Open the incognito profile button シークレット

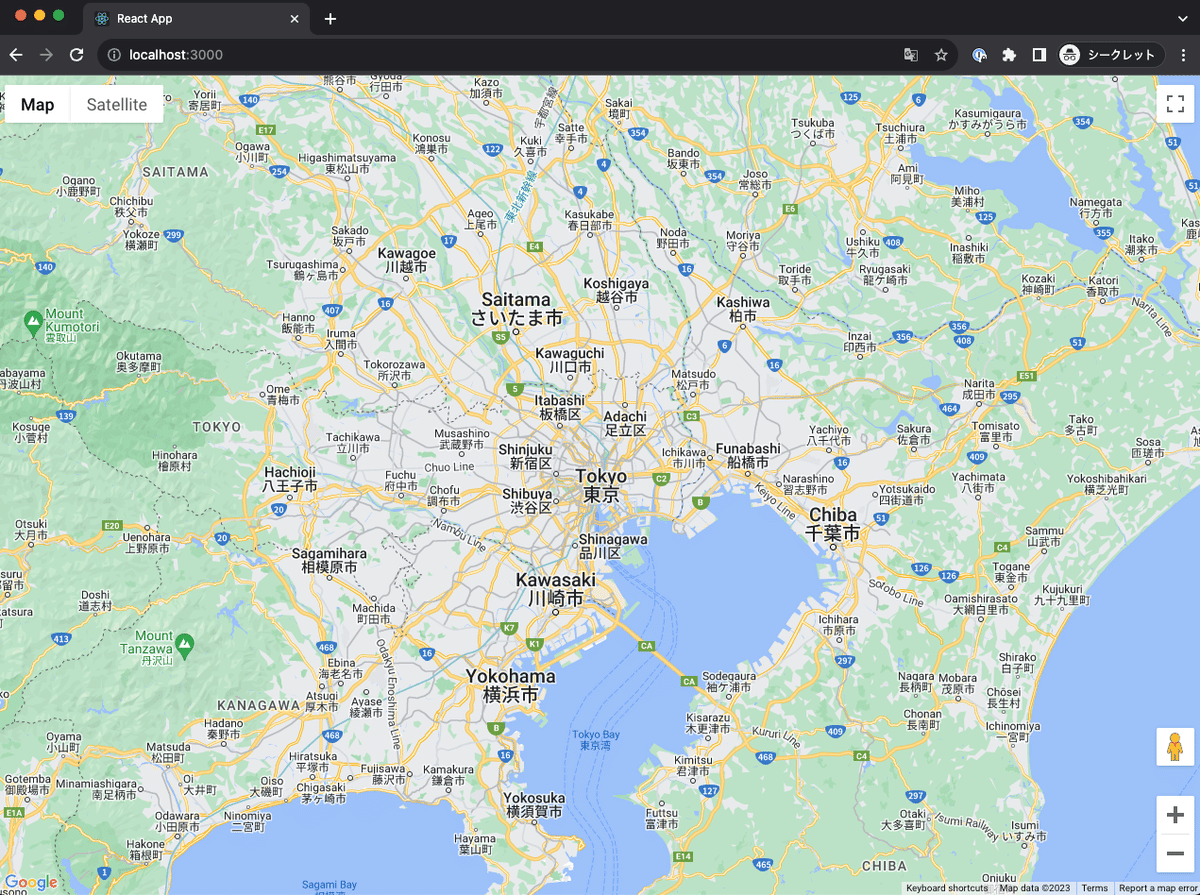1110,55
